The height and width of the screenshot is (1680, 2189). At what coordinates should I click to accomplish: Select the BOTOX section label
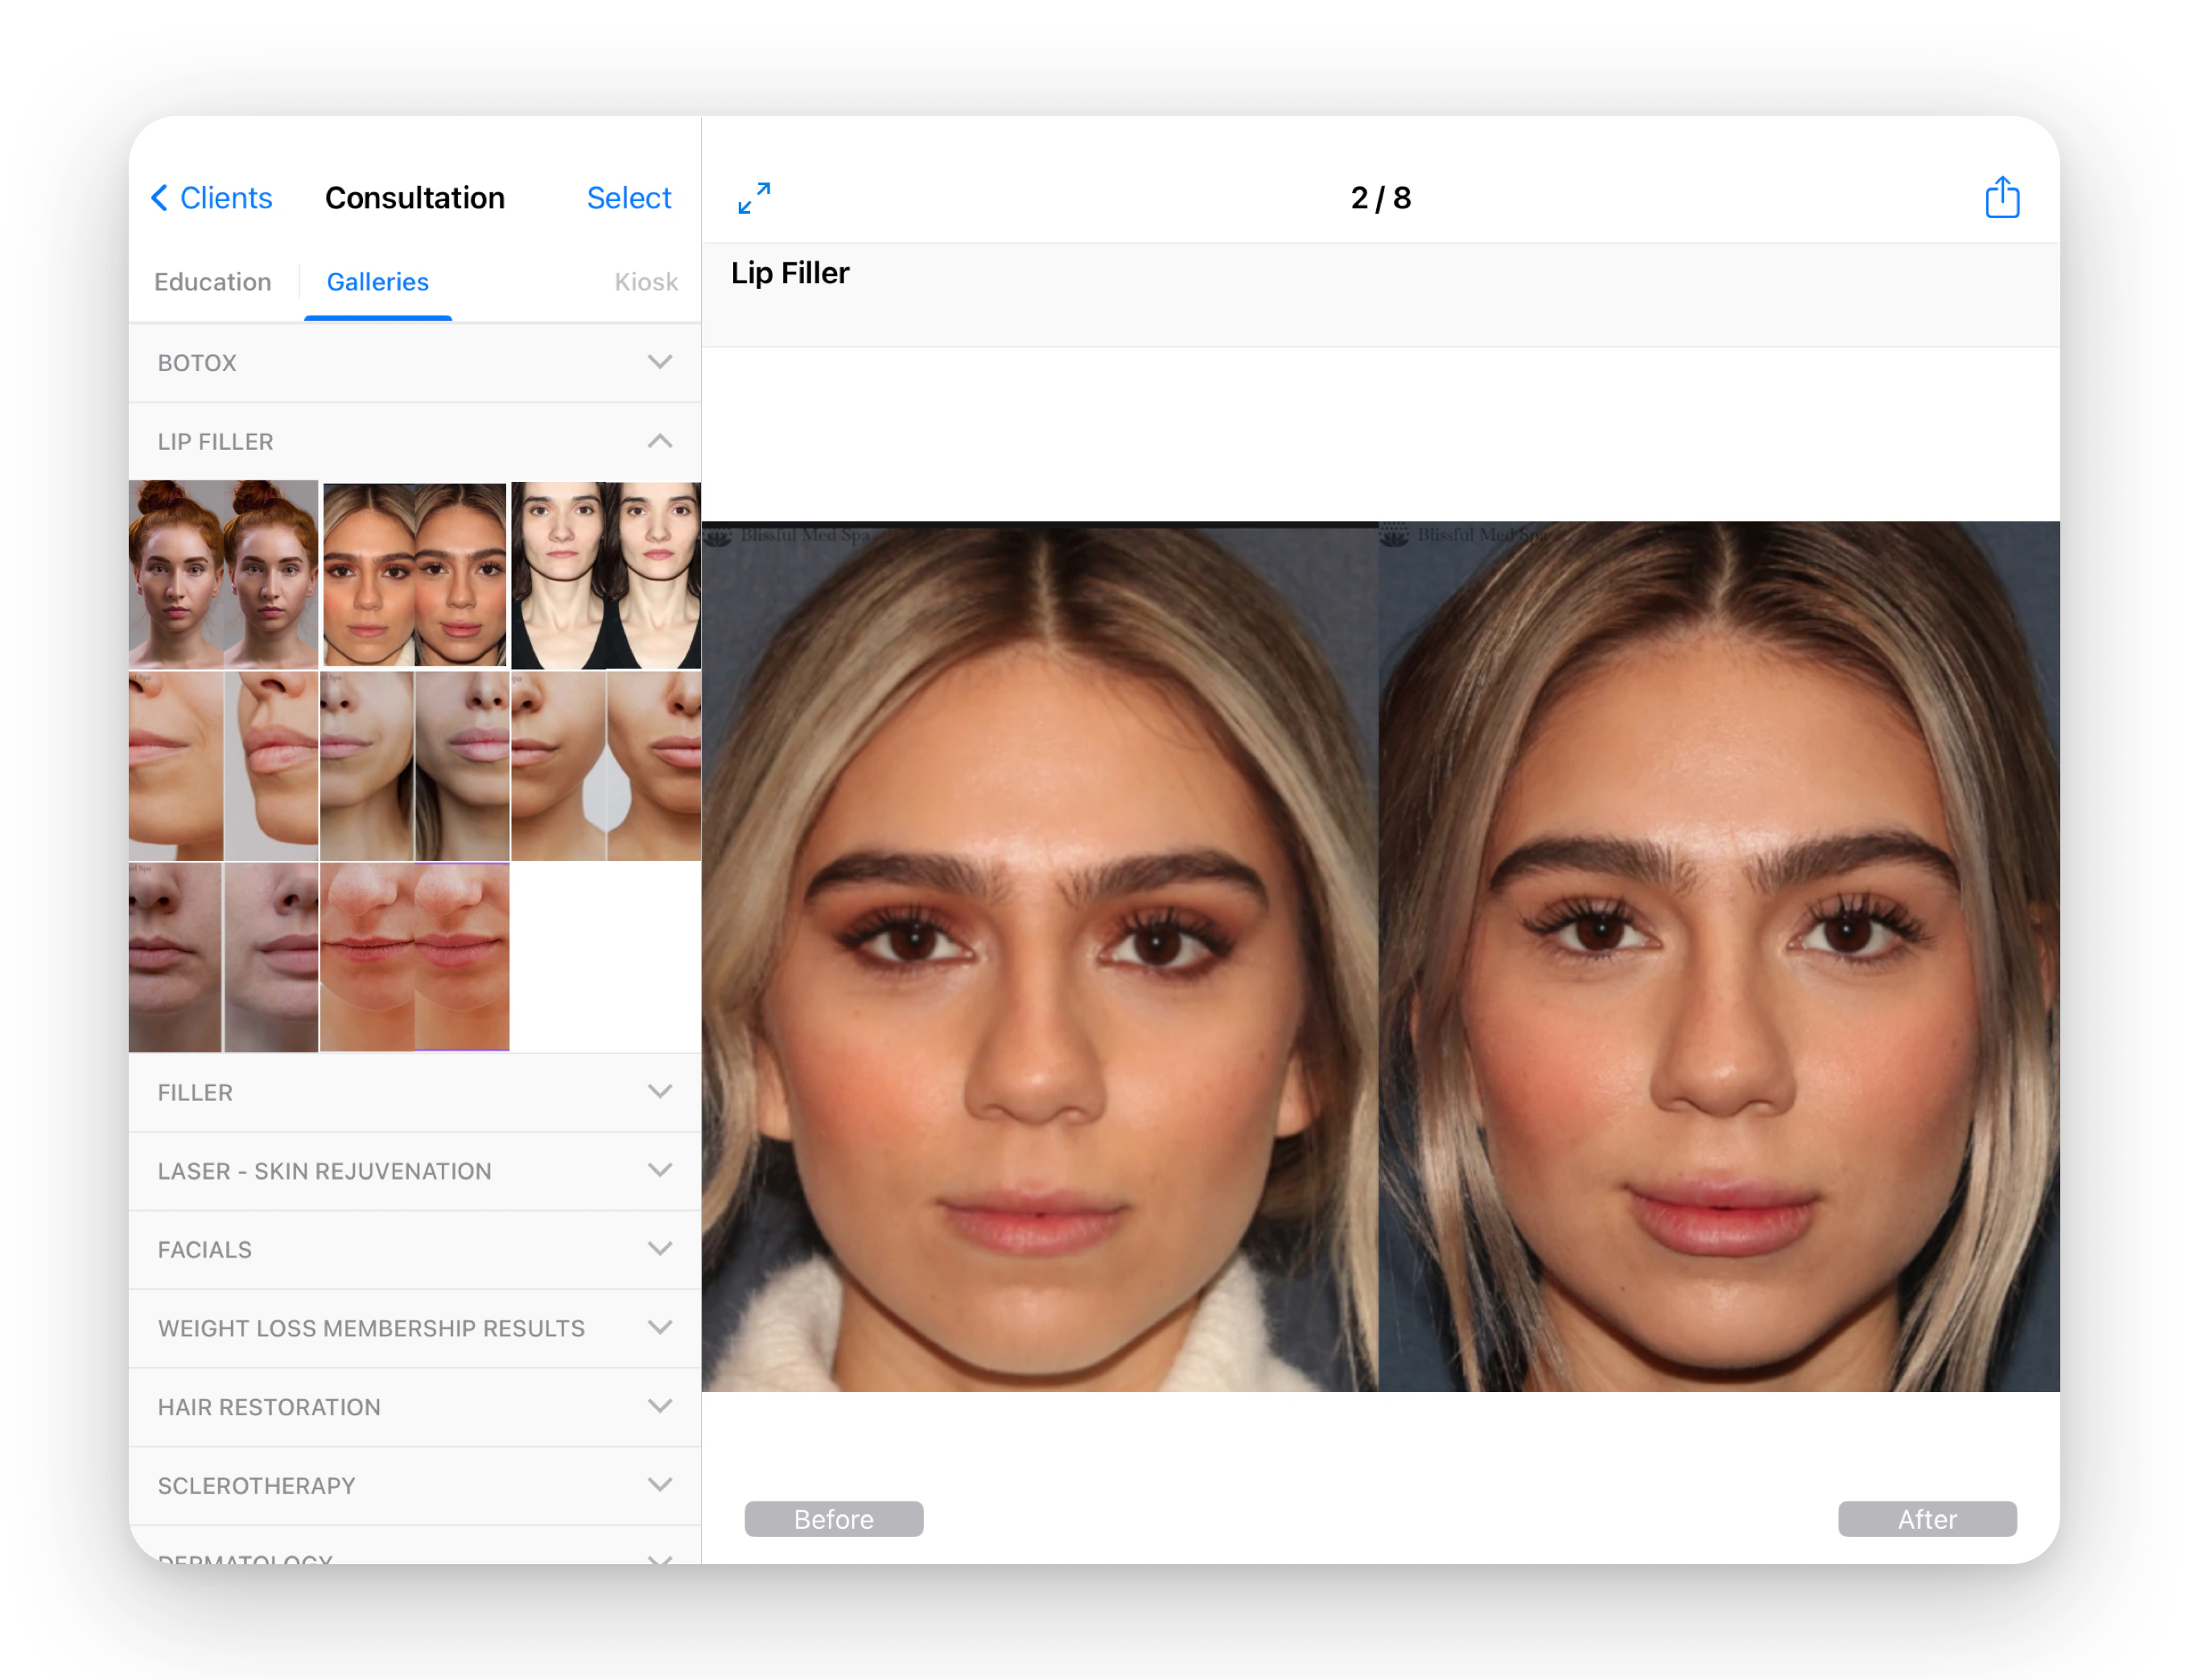(x=197, y=363)
